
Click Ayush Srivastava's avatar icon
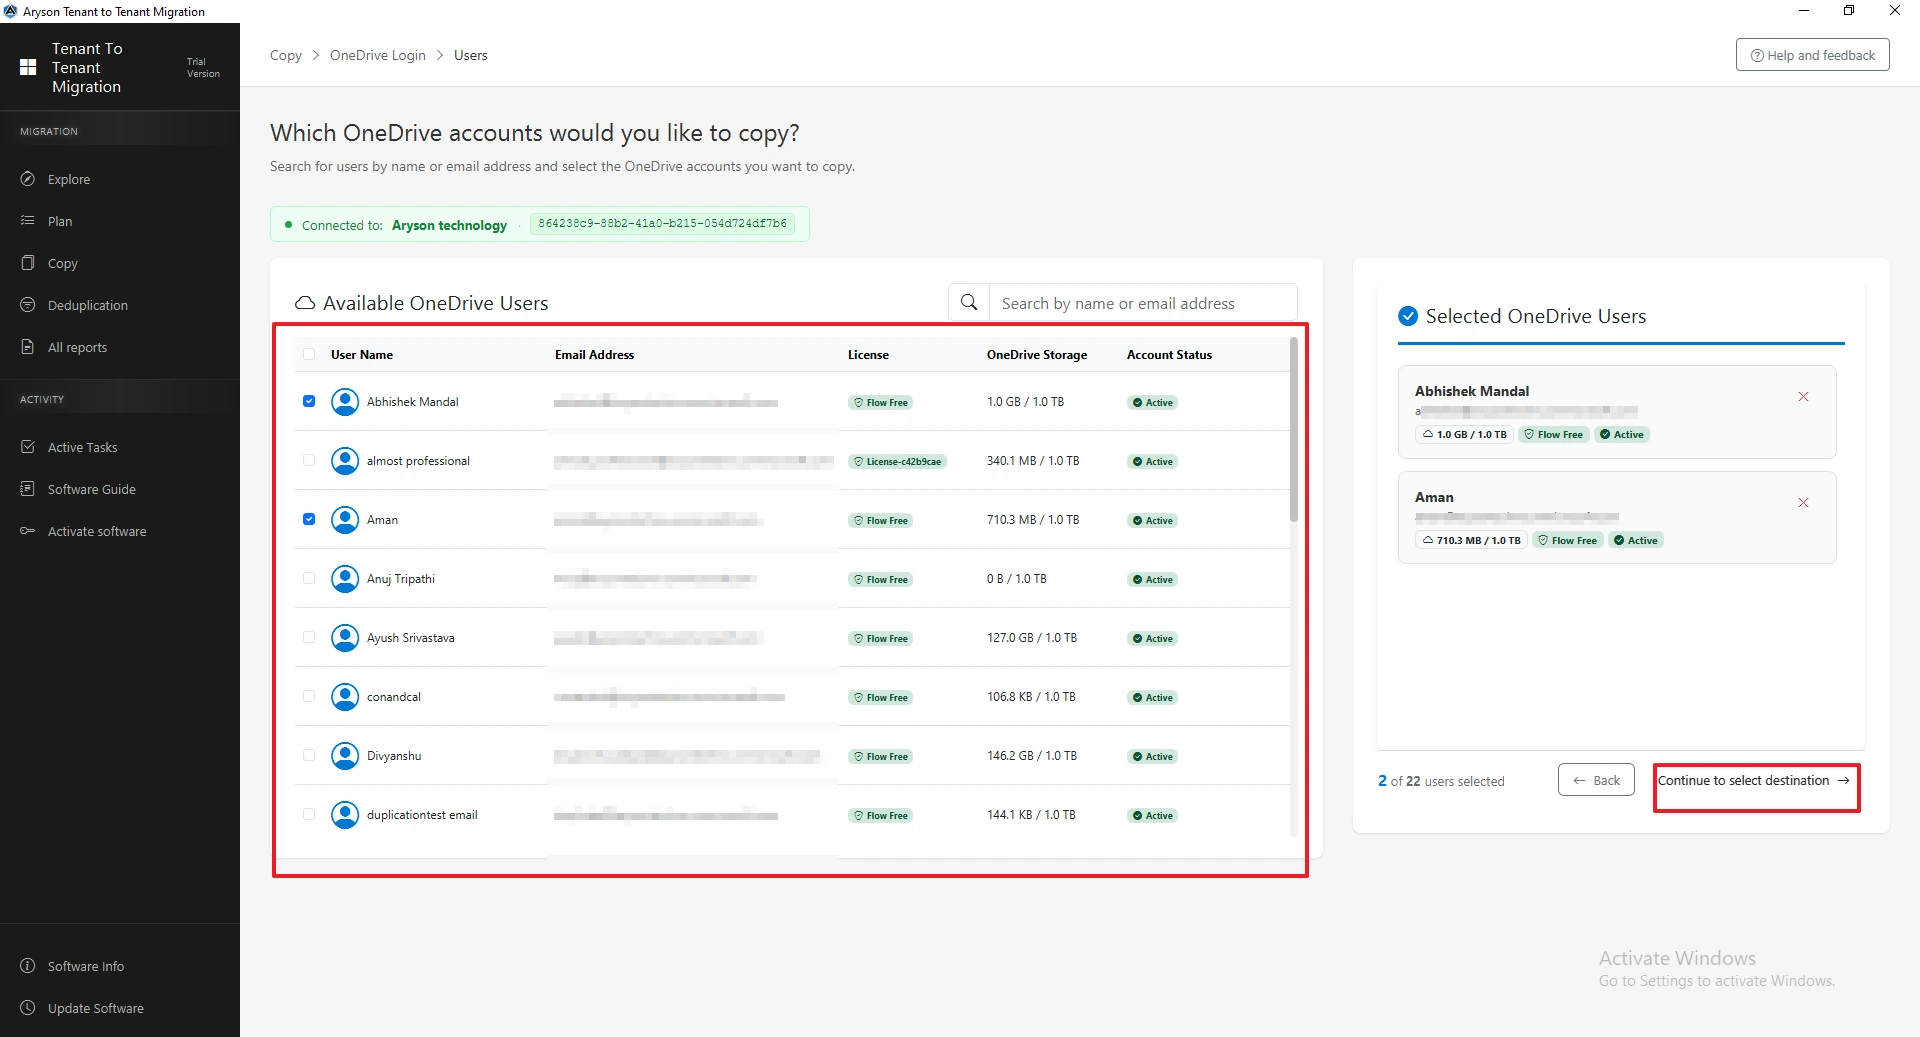point(345,638)
